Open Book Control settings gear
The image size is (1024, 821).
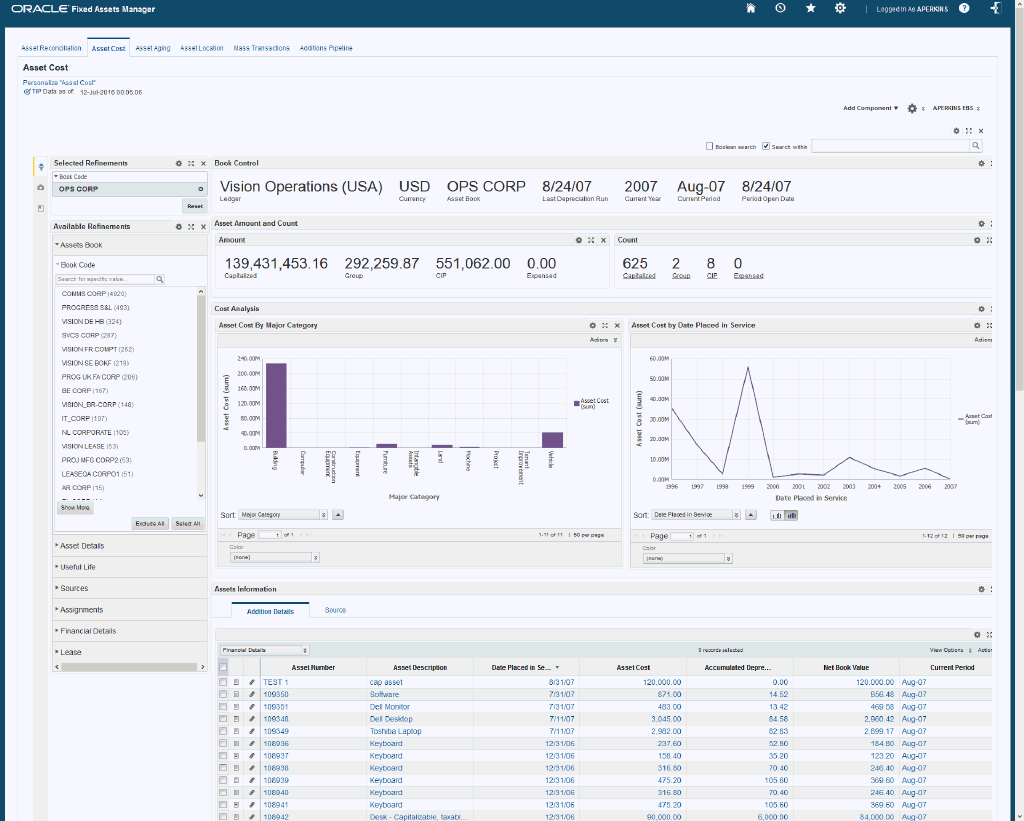(x=981, y=163)
